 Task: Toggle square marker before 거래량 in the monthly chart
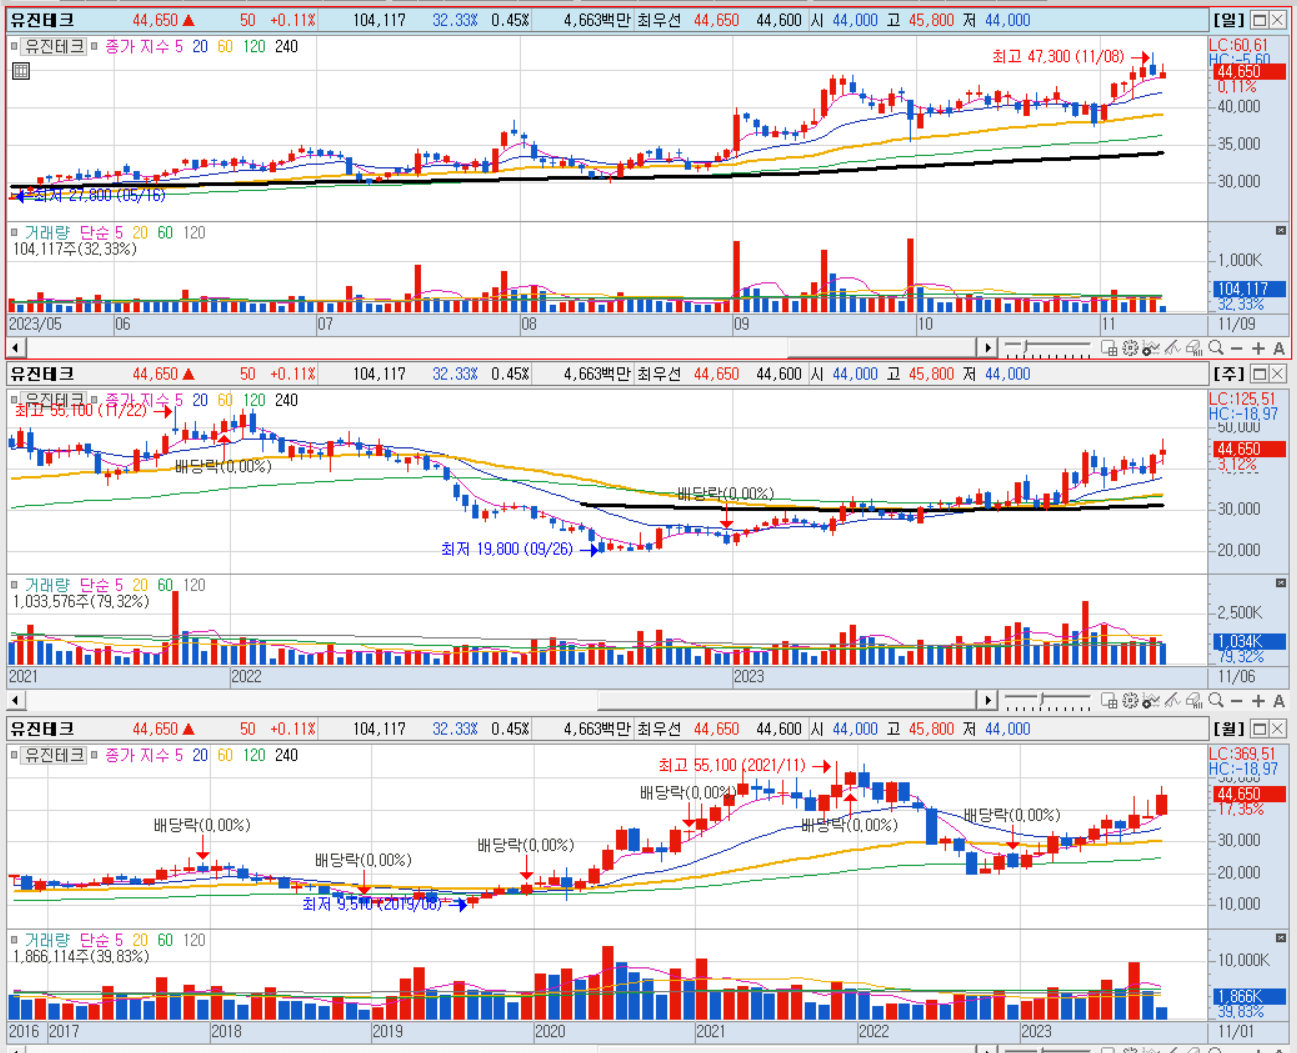[x=14, y=940]
